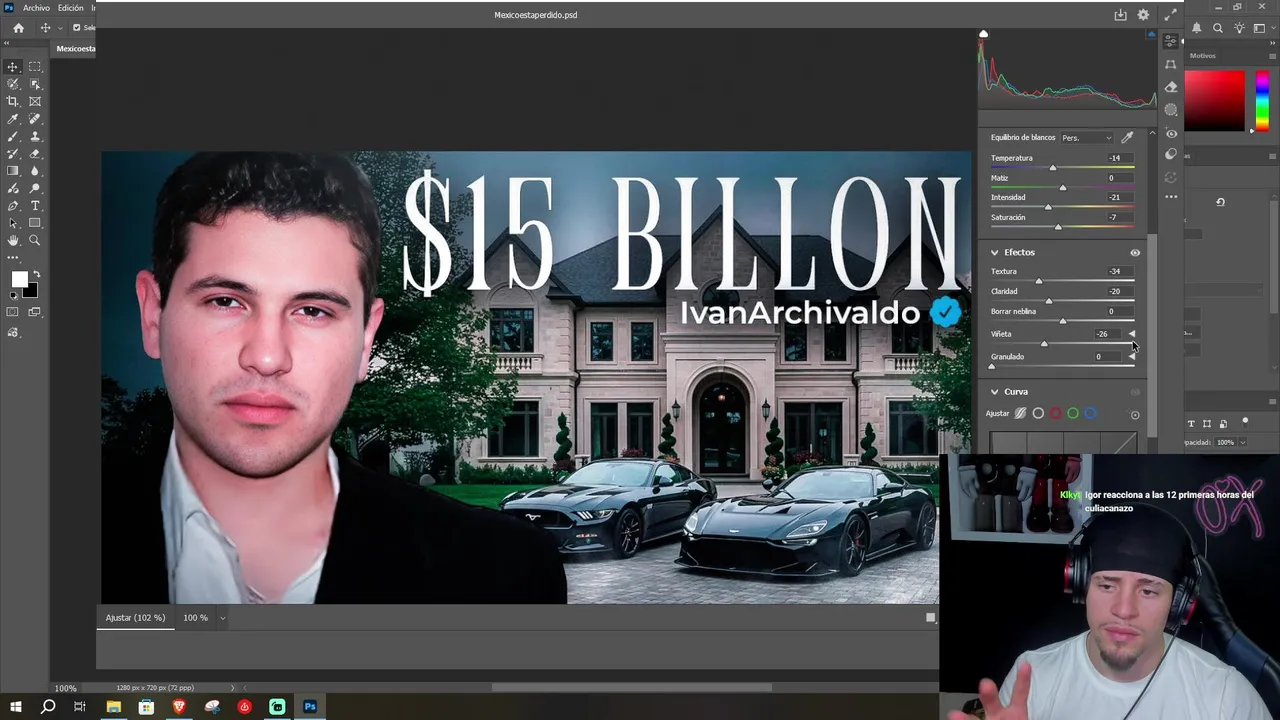Screen dimensions: 1280x720
Task: Select the blue channel curve circle
Action: coord(1090,413)
